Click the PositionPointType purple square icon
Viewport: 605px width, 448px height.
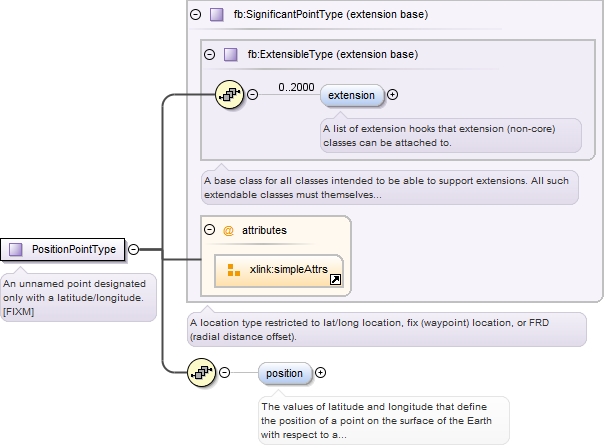point(16,248)
